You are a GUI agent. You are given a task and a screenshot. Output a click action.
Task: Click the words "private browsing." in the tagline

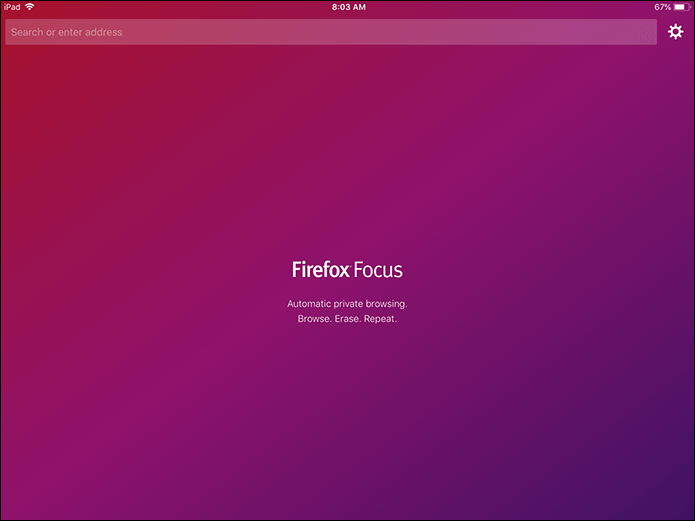point(371,303)
